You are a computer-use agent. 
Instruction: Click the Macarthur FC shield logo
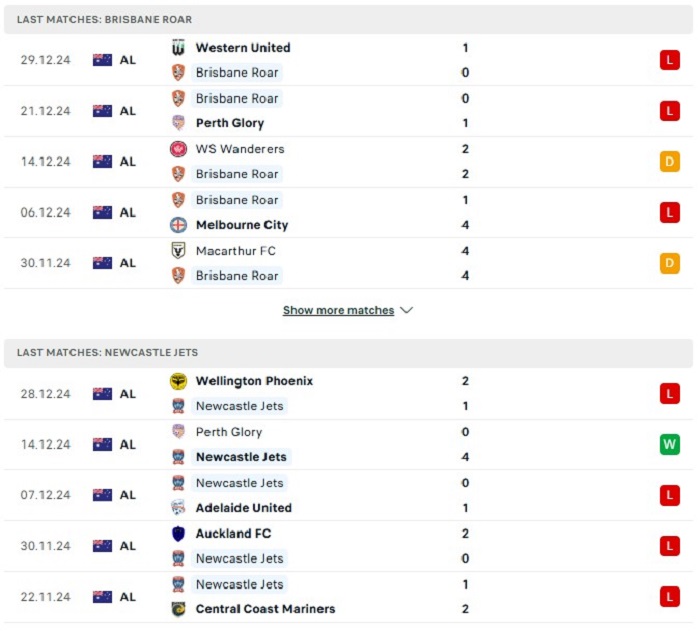(178, 251)
